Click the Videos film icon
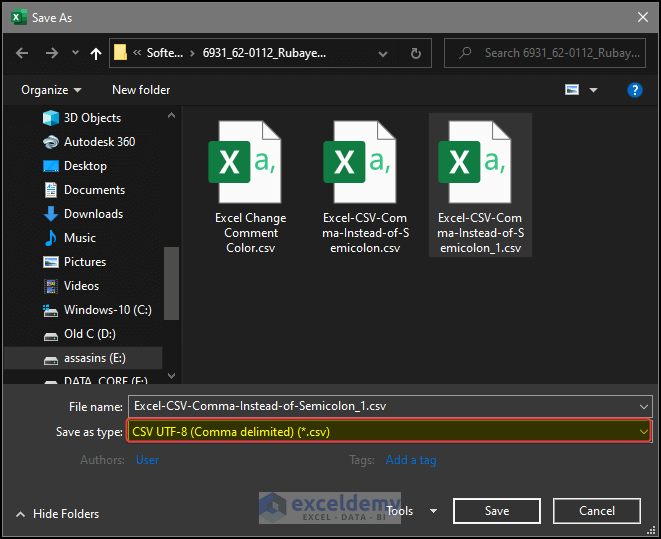The height and width of the screenshot is (539, 661). pos(51,287)
